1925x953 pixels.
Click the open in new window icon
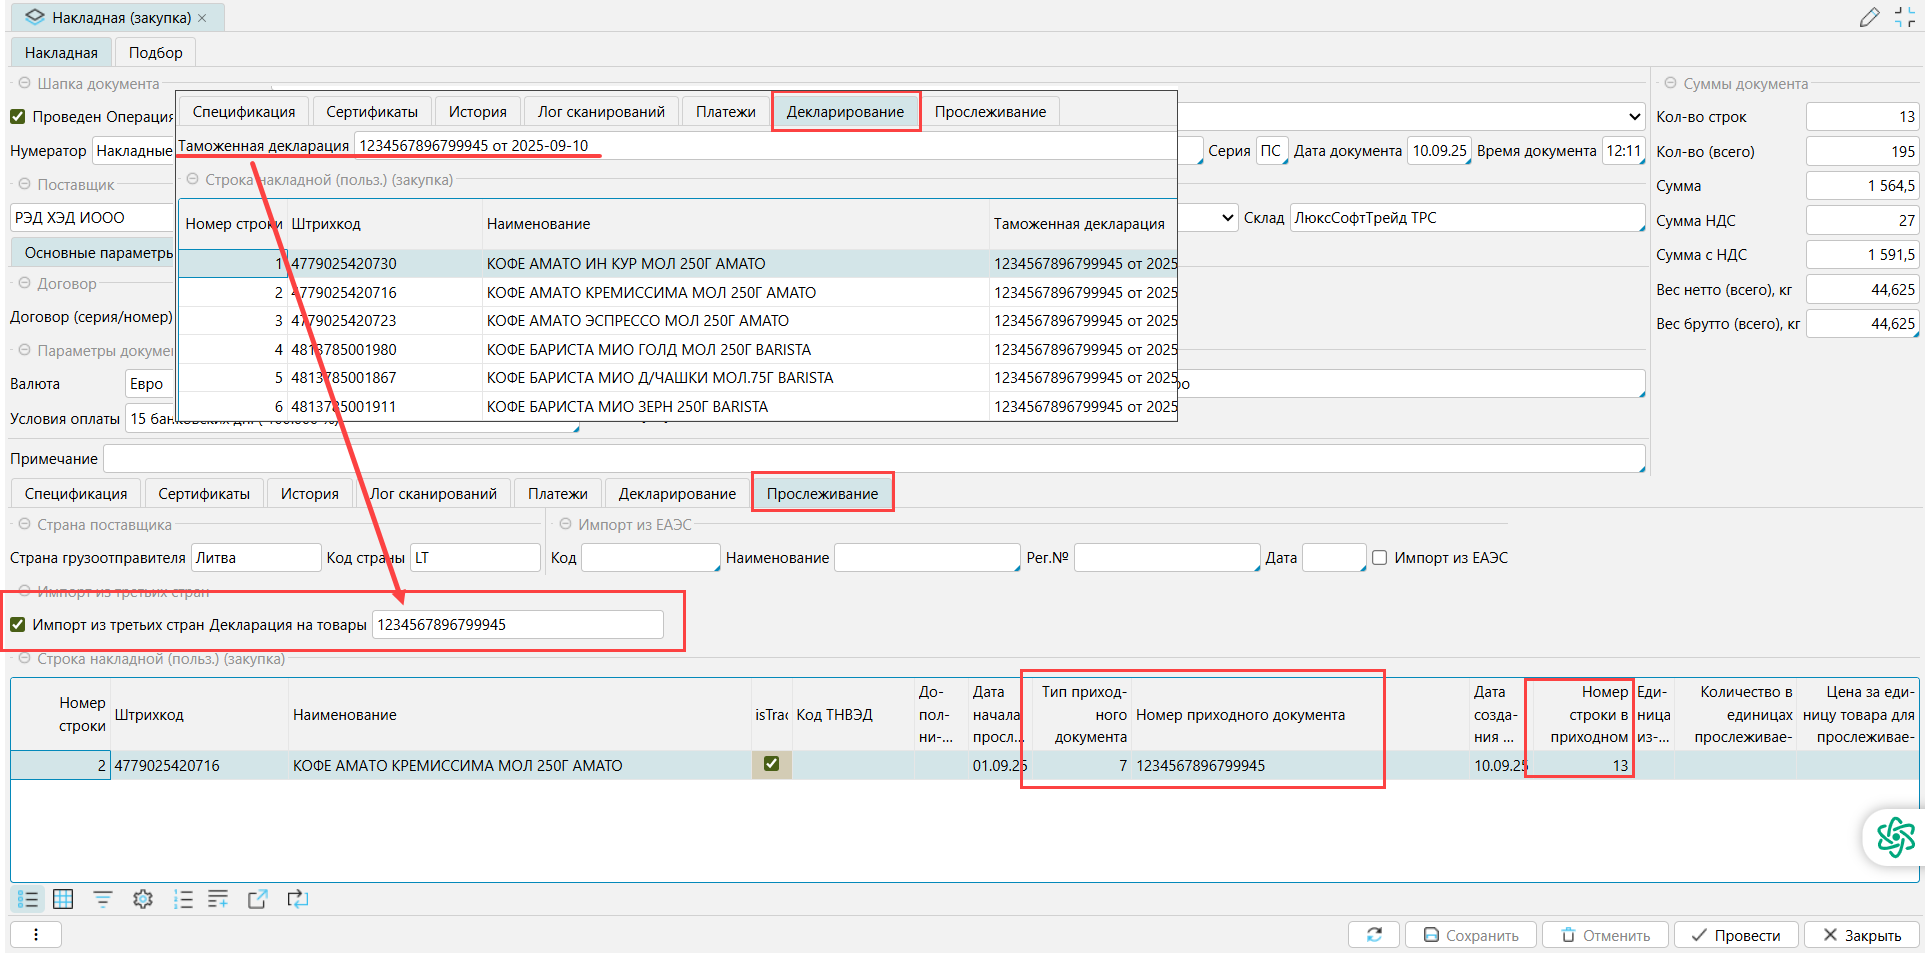point(257,899)
